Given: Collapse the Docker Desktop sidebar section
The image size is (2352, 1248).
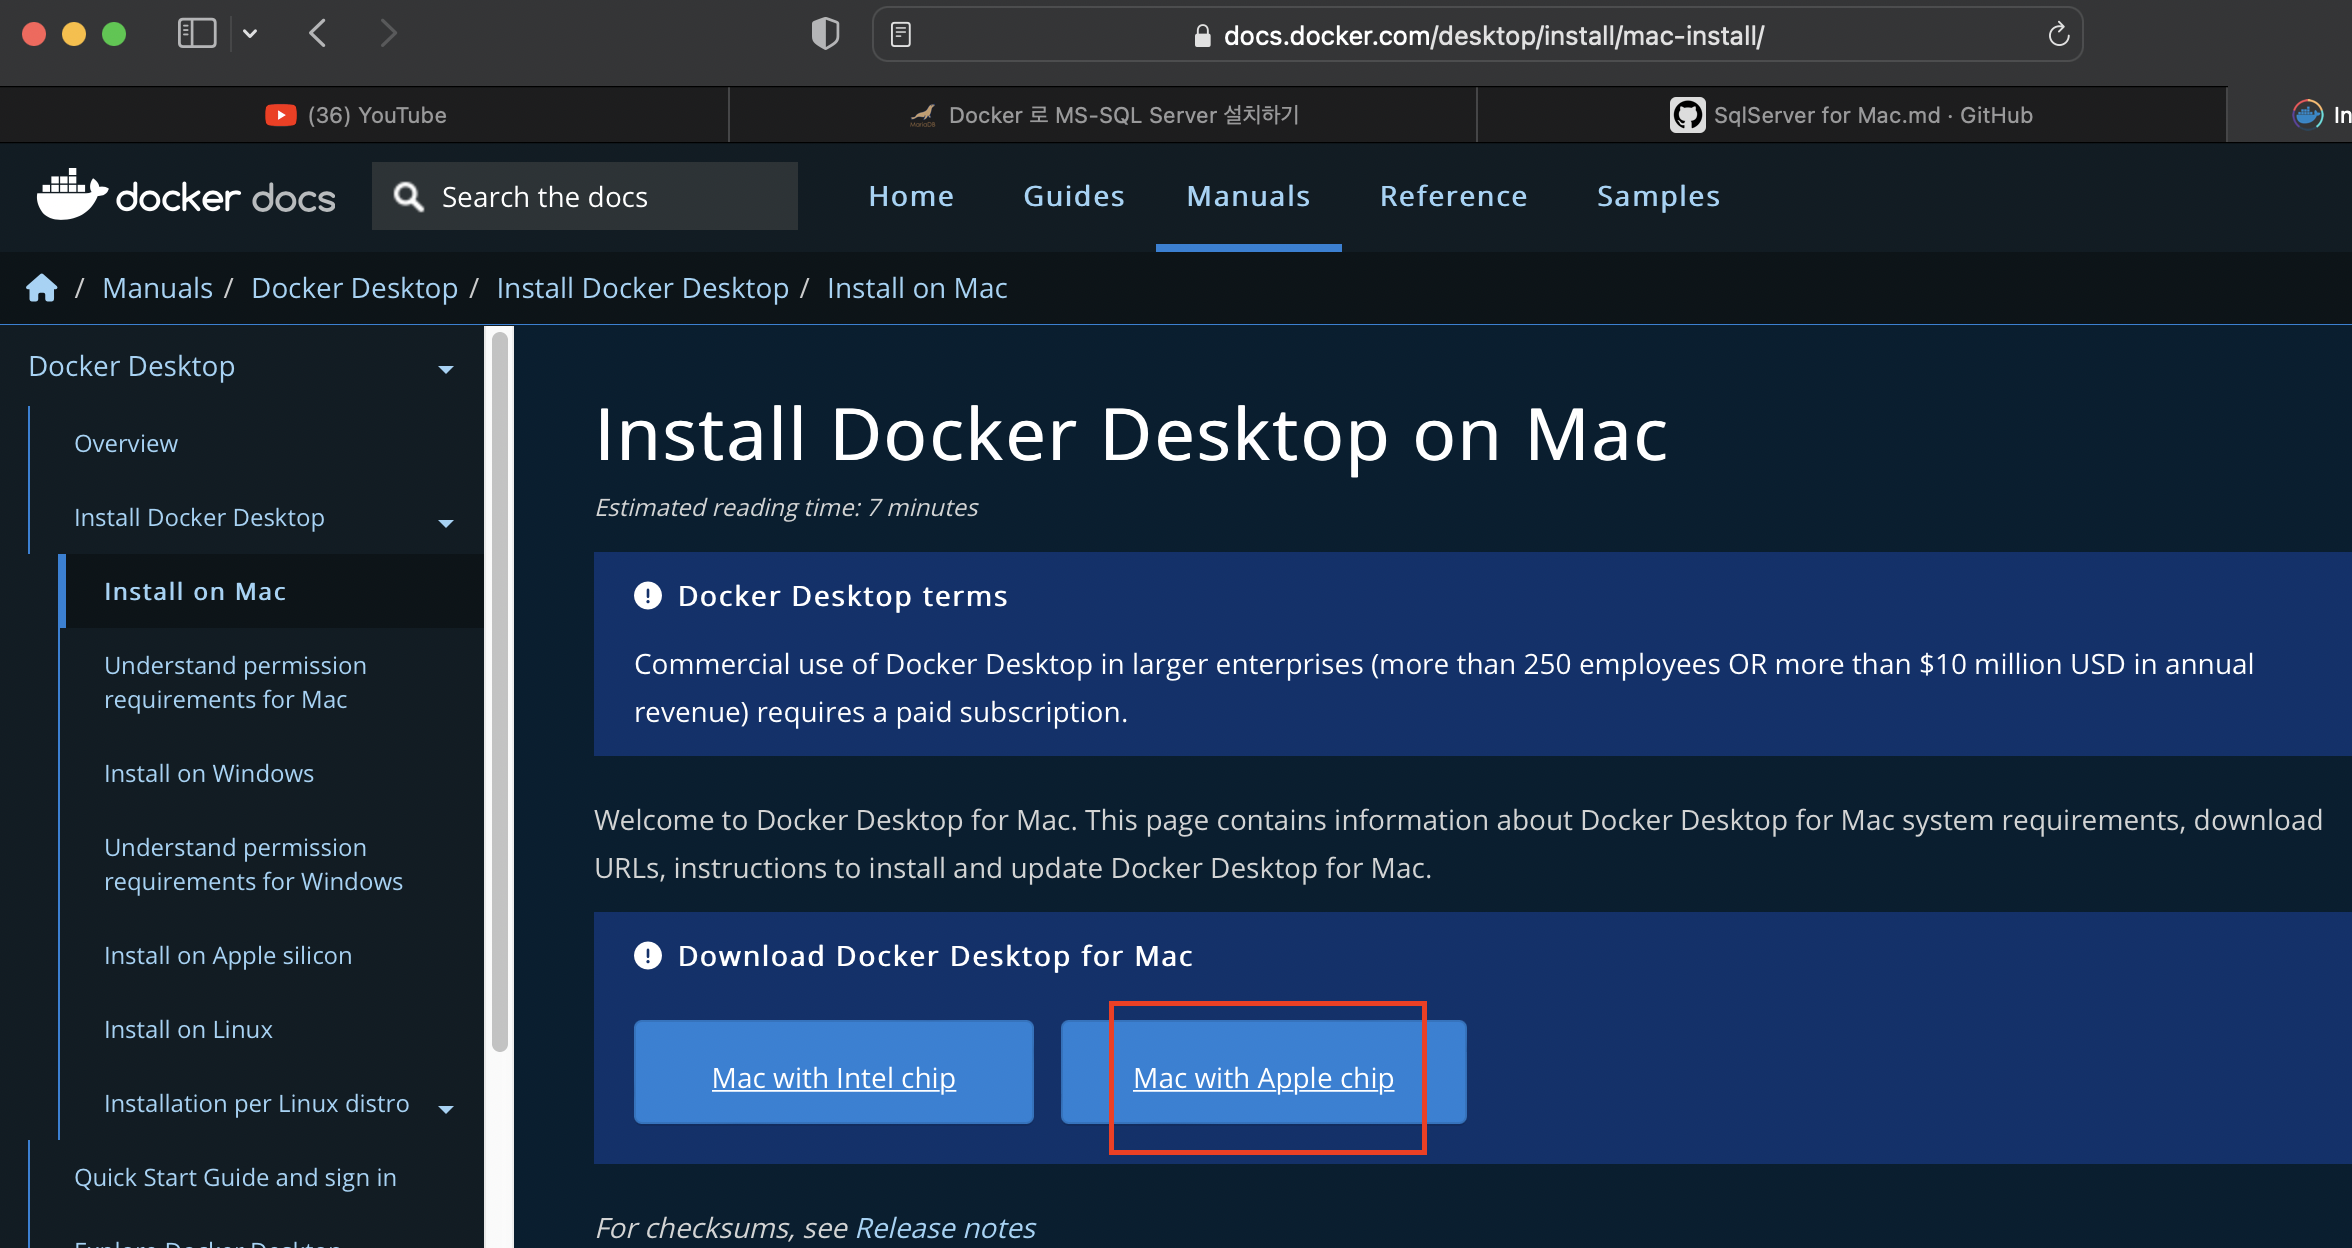Looking at the screenshot, I should click(x=446, y=369).
